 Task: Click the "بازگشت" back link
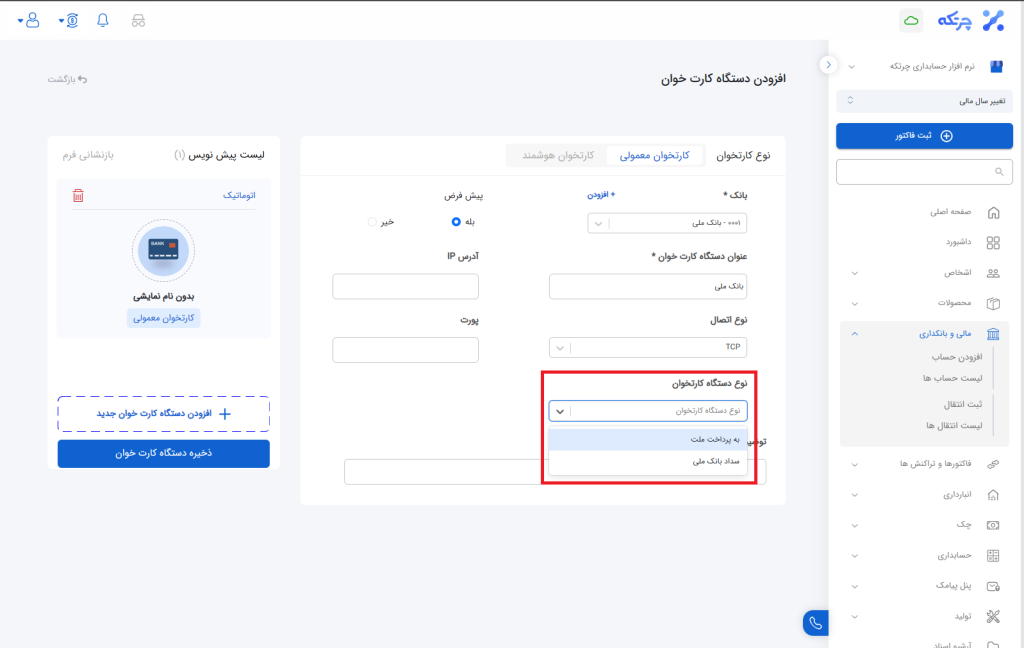tap(68, 79)
